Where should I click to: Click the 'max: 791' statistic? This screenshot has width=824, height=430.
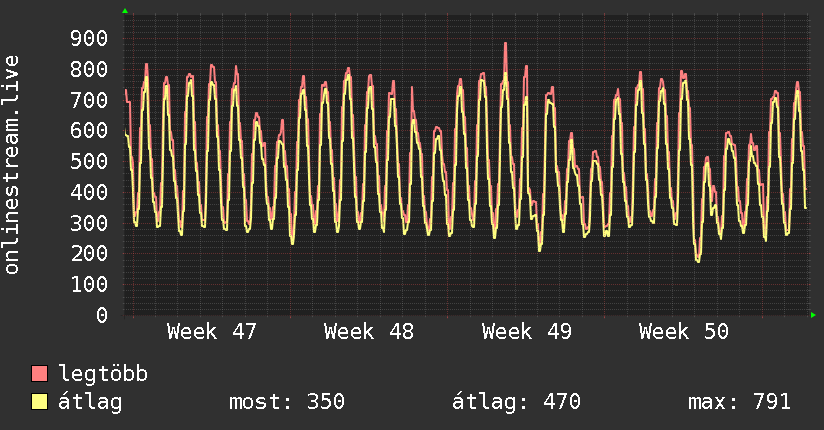[x=739, y=402]
